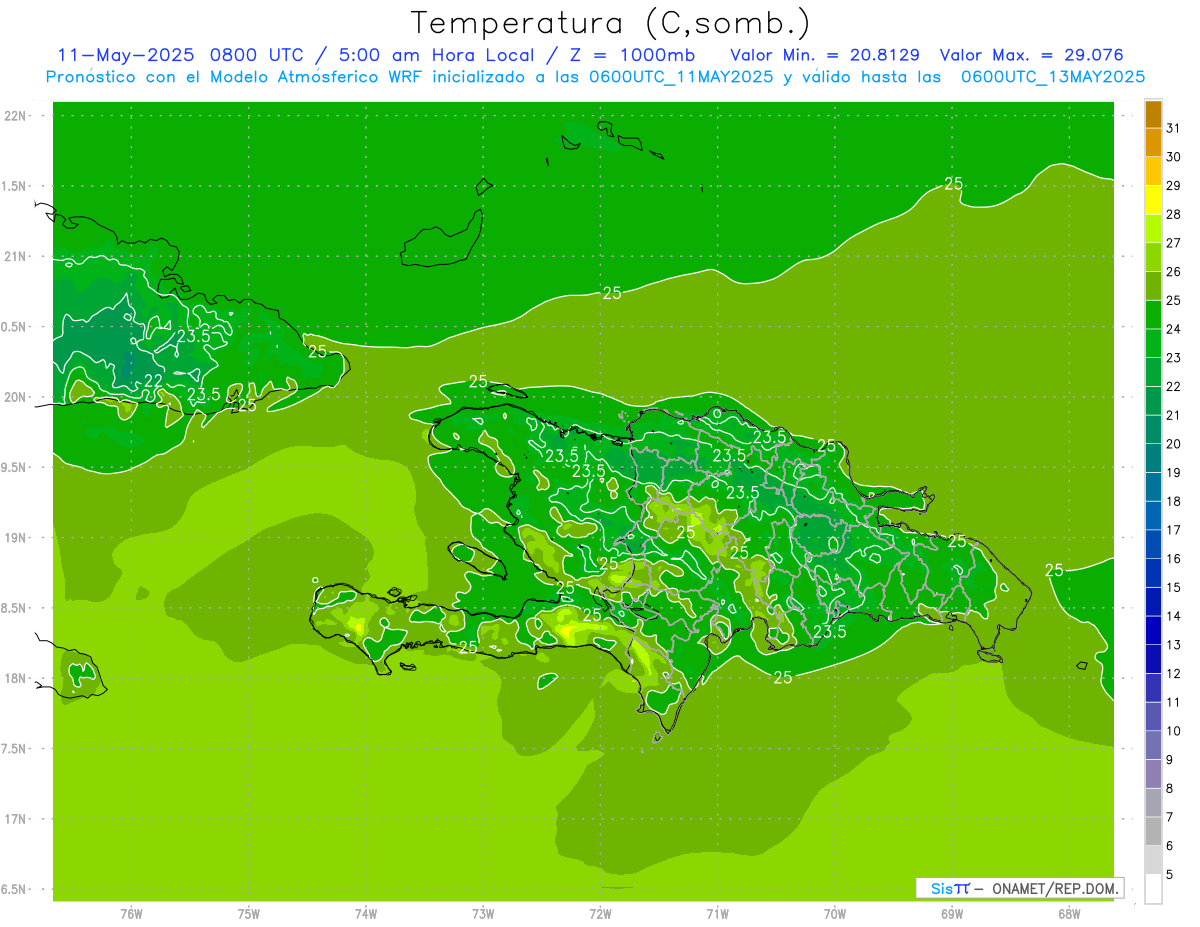The height and width of the screenshot is (927, 1200).
Task: Click the "68W" longitude axis label
Action: coord(1069,913)
